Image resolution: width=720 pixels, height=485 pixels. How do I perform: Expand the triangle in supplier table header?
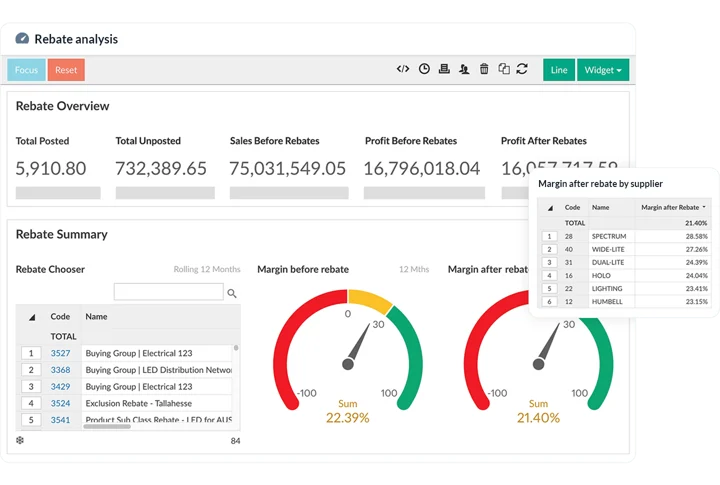[550, 208]
